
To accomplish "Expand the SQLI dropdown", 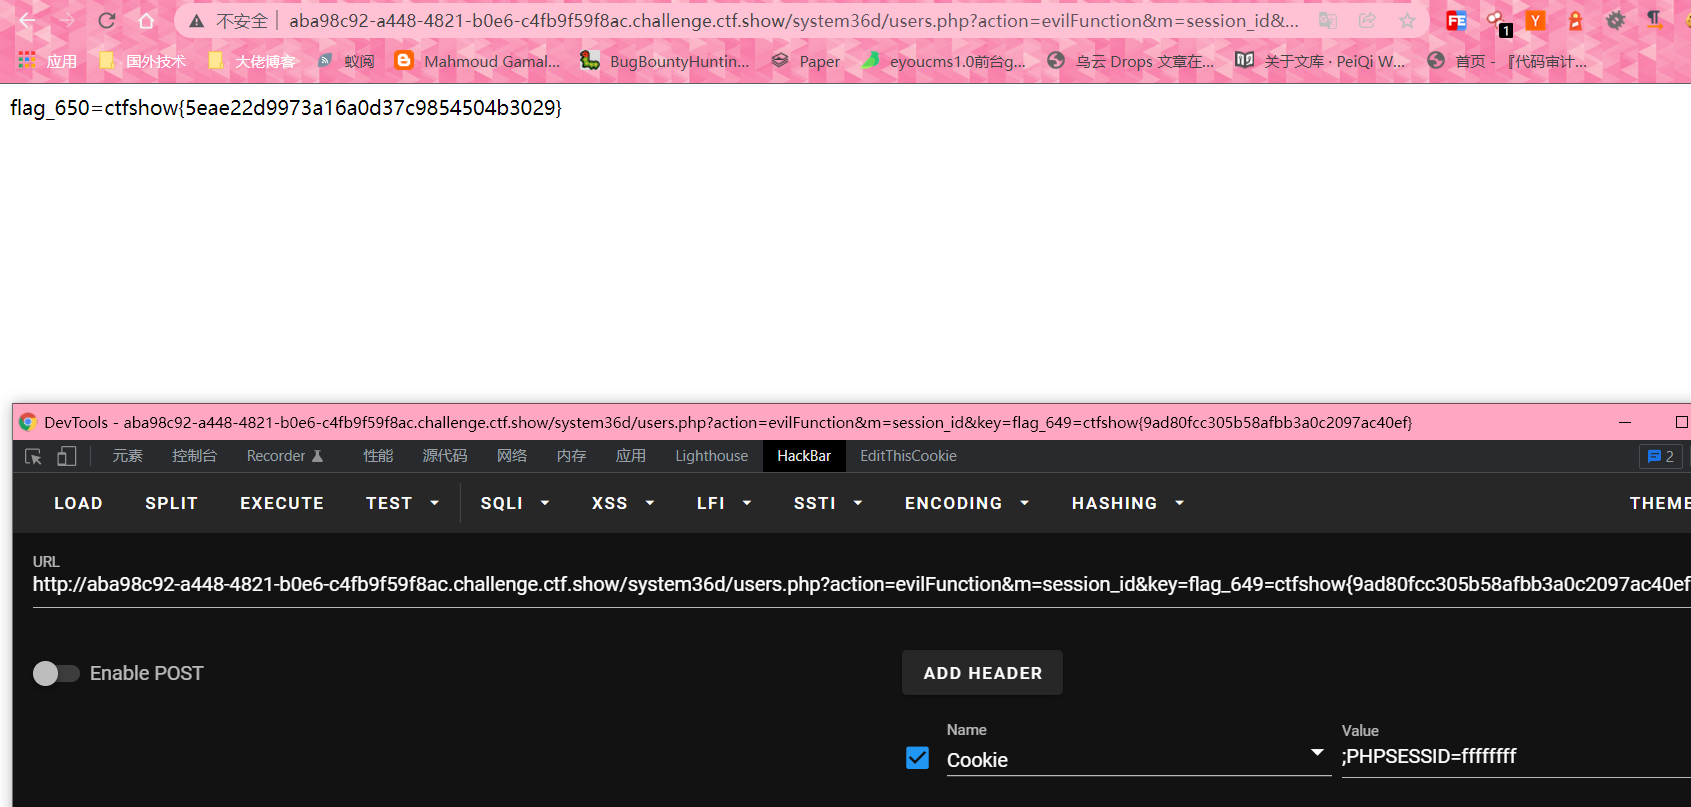I will tap(515, 503).
